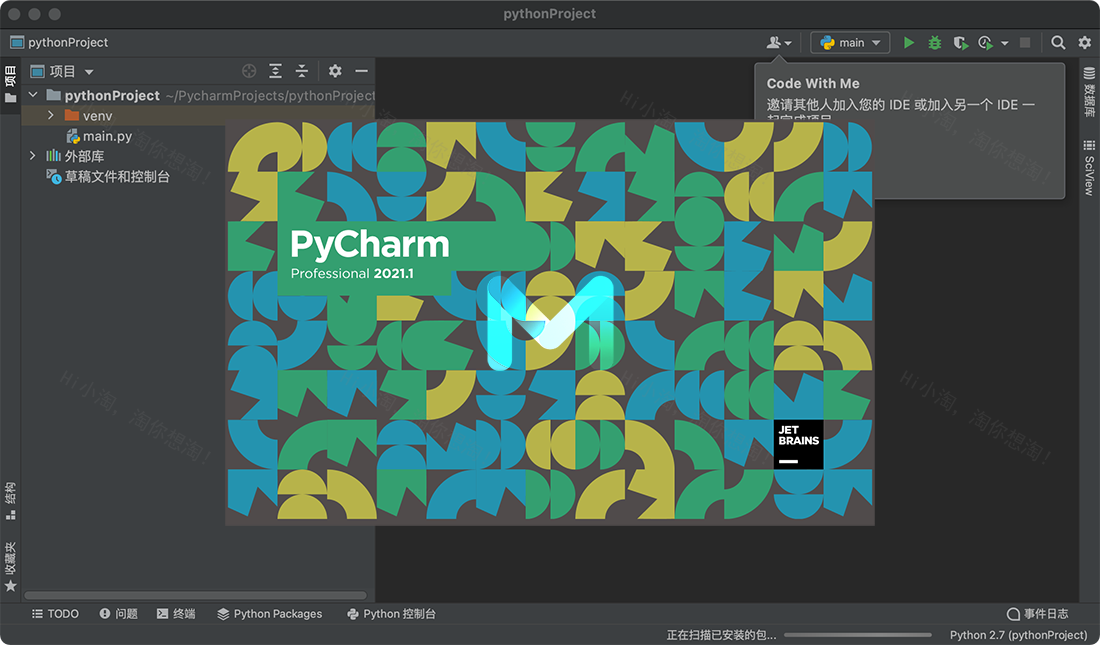The height and width of the screenshot is (645, 1100).
Task: Select the venv folder row
Action: (x=198, y=115)
